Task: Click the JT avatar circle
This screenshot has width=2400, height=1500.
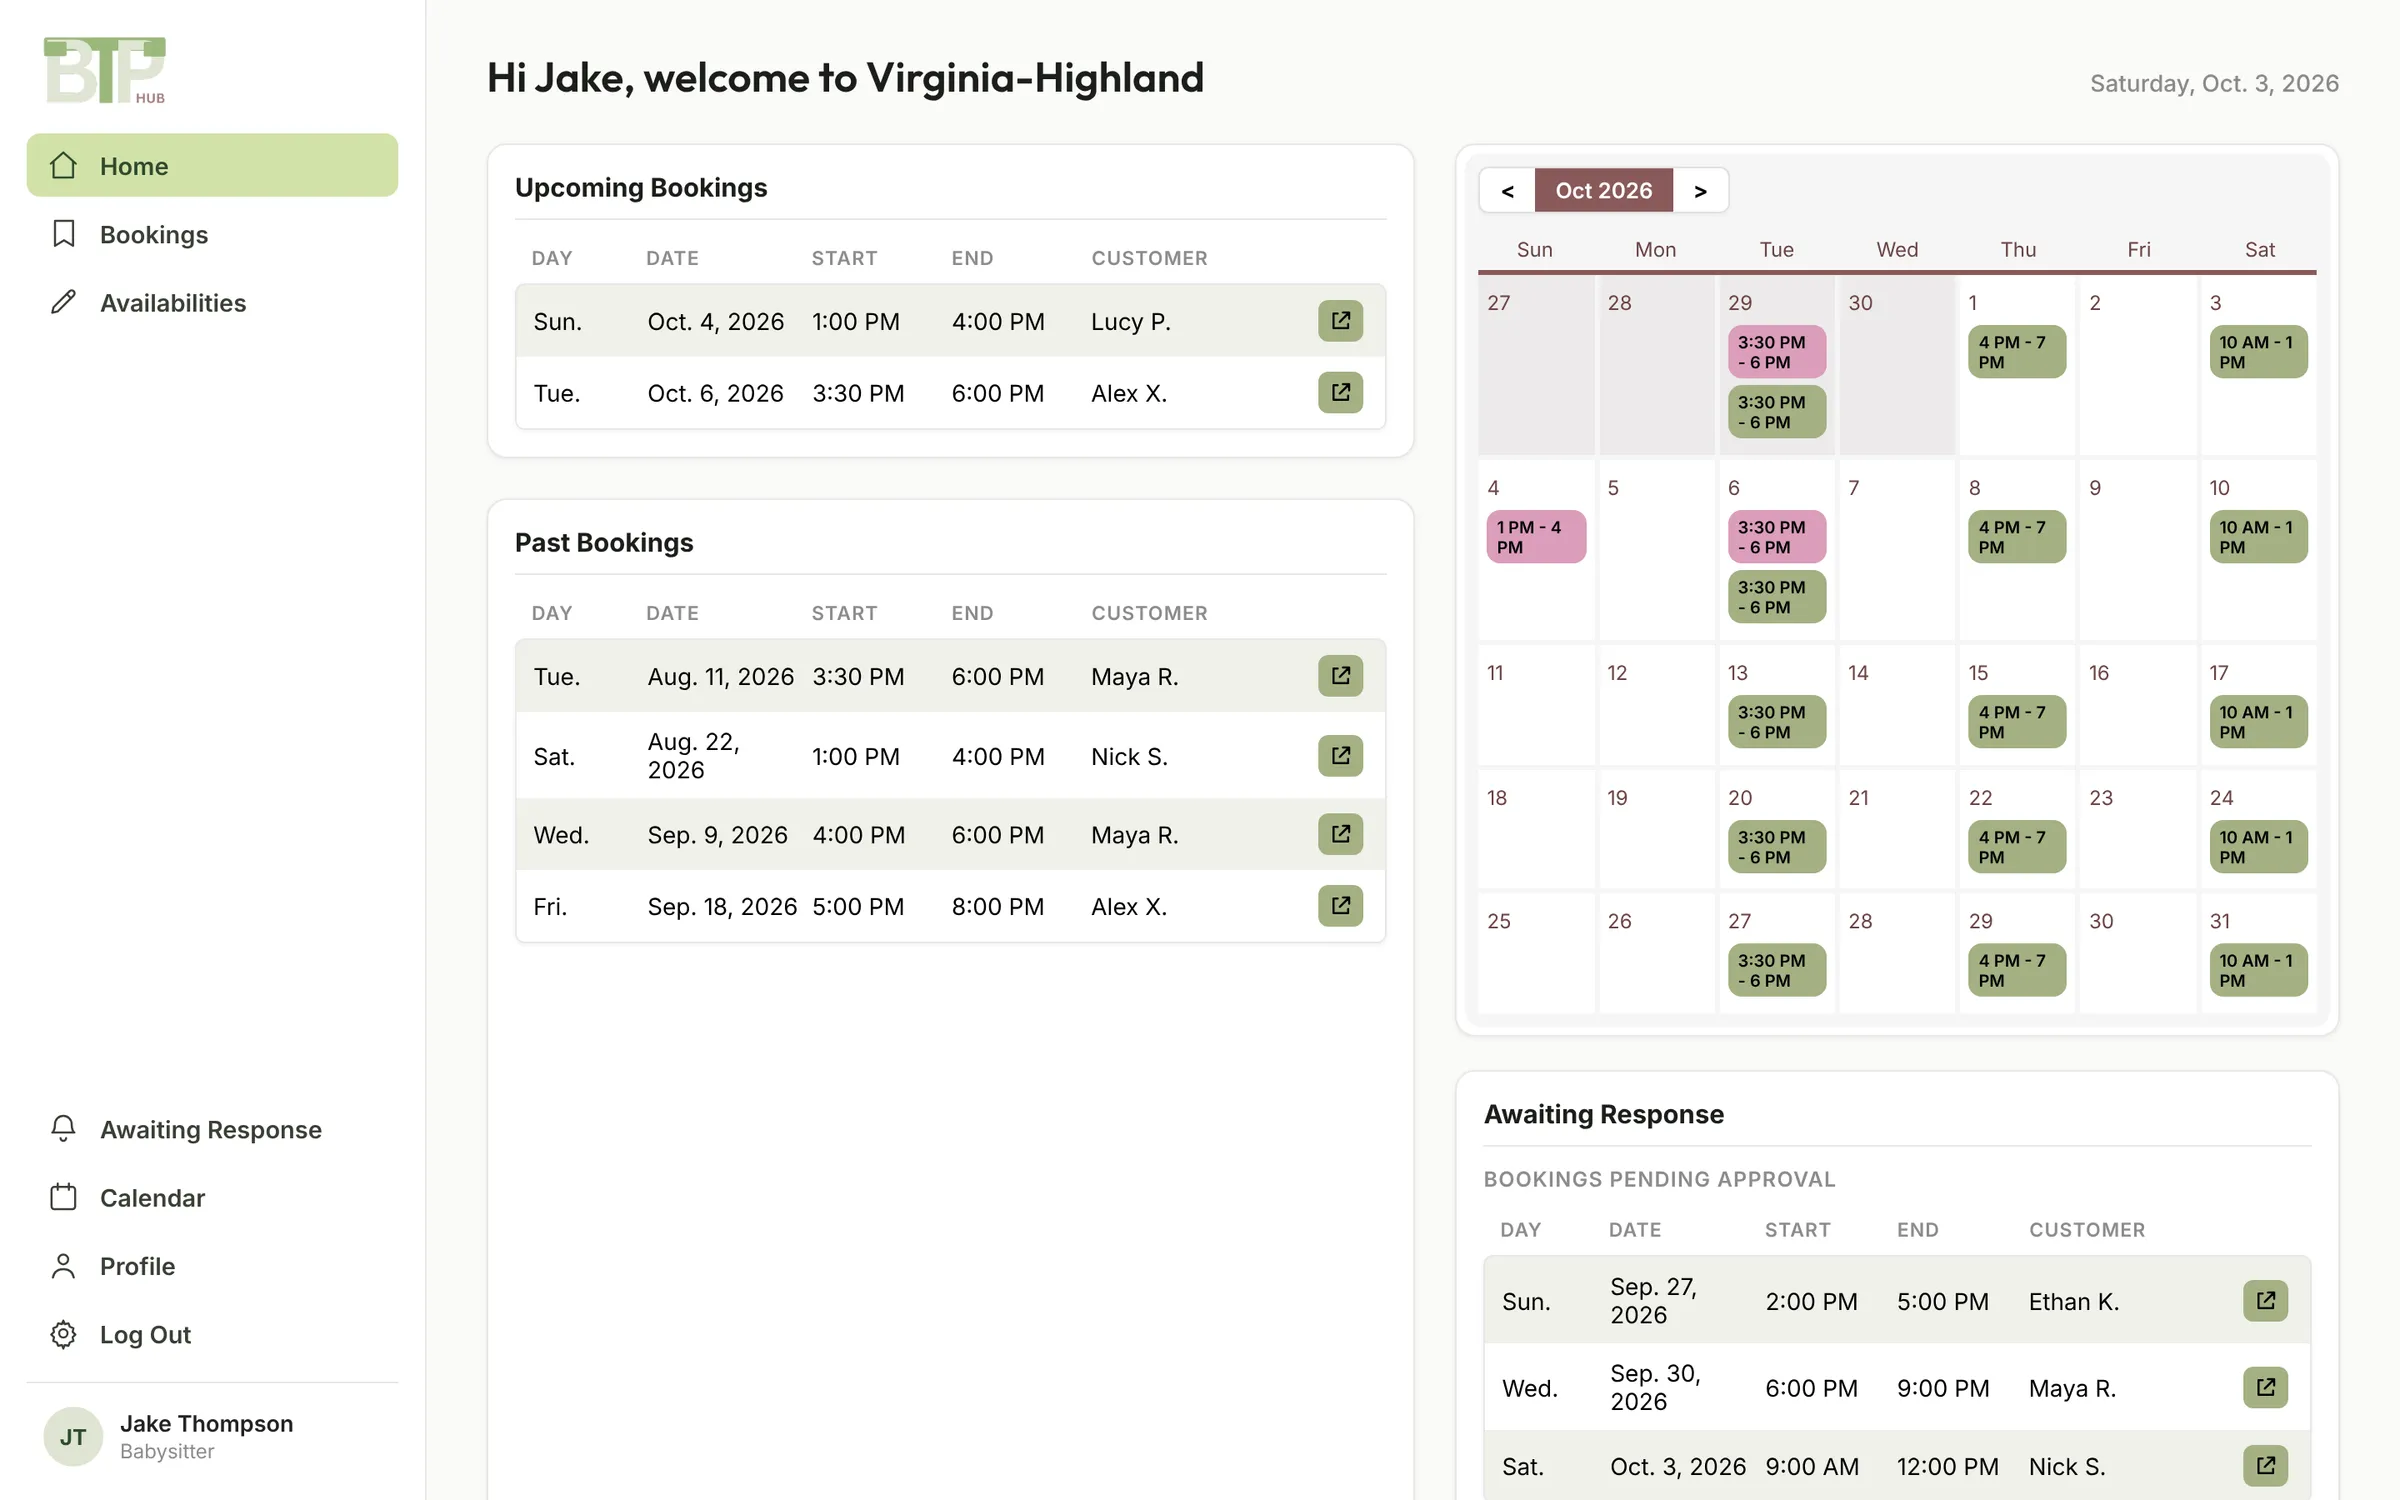Action: pos(73,1437)
